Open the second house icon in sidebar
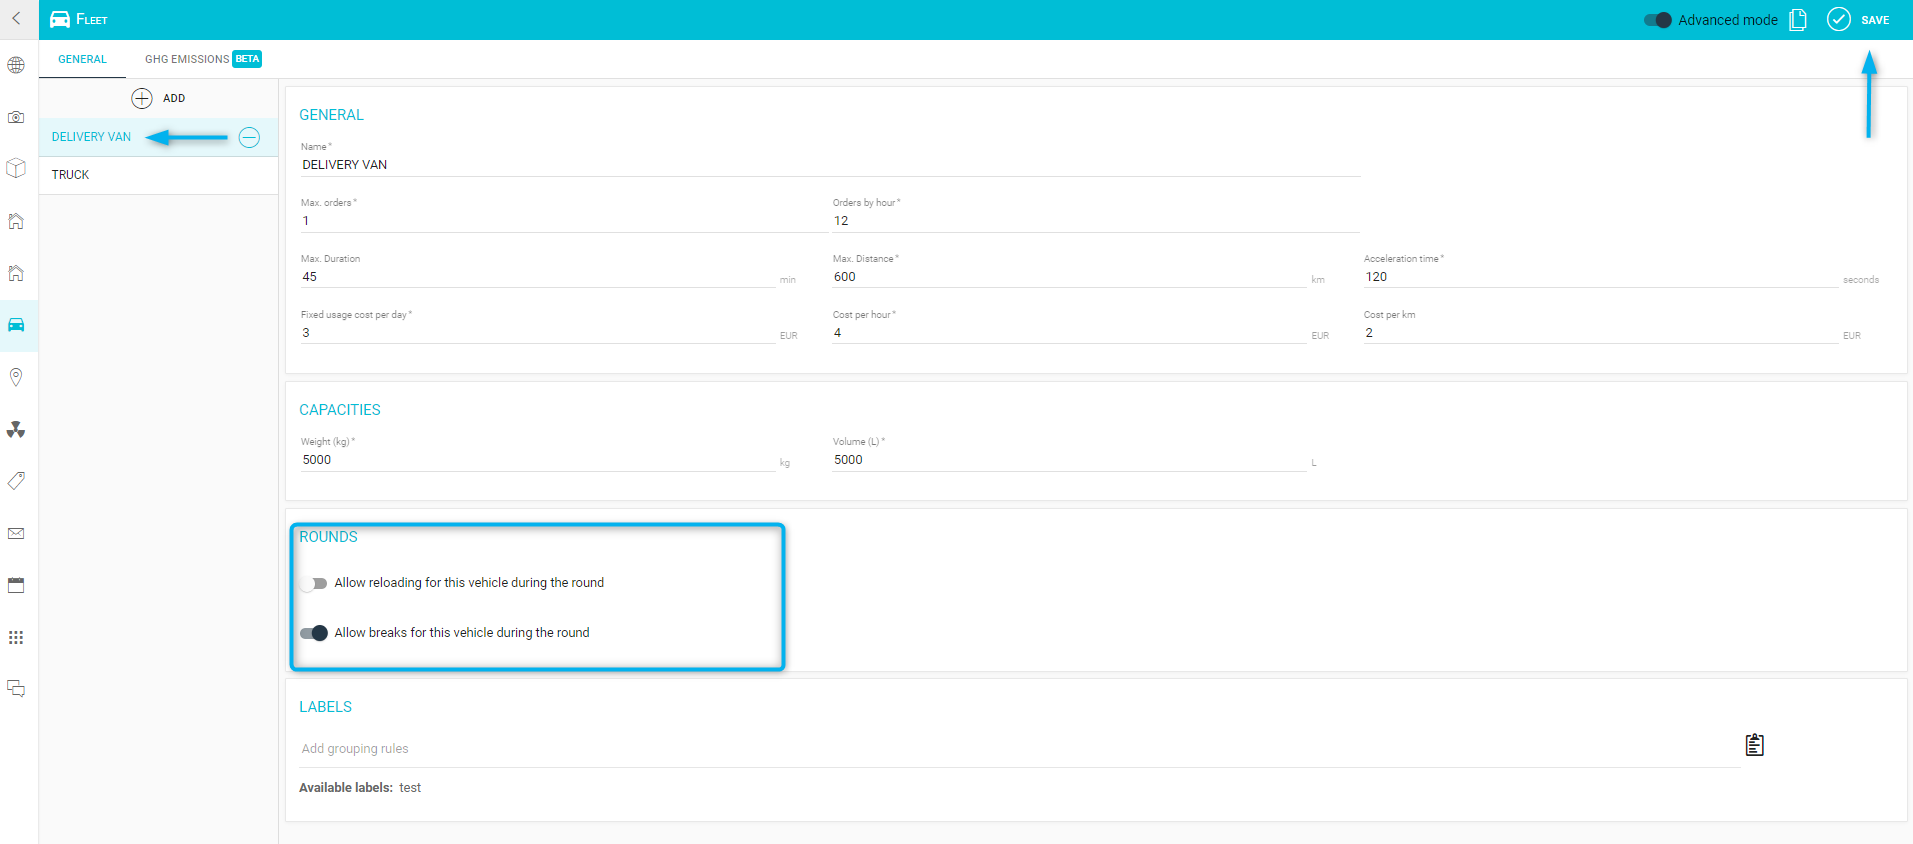 point(16,273)
